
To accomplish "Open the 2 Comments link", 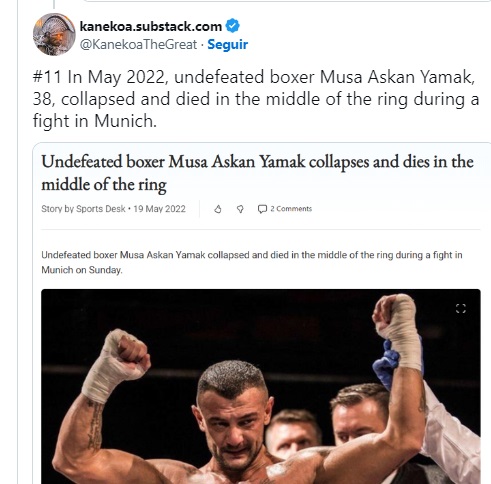I will pos(291,209).
